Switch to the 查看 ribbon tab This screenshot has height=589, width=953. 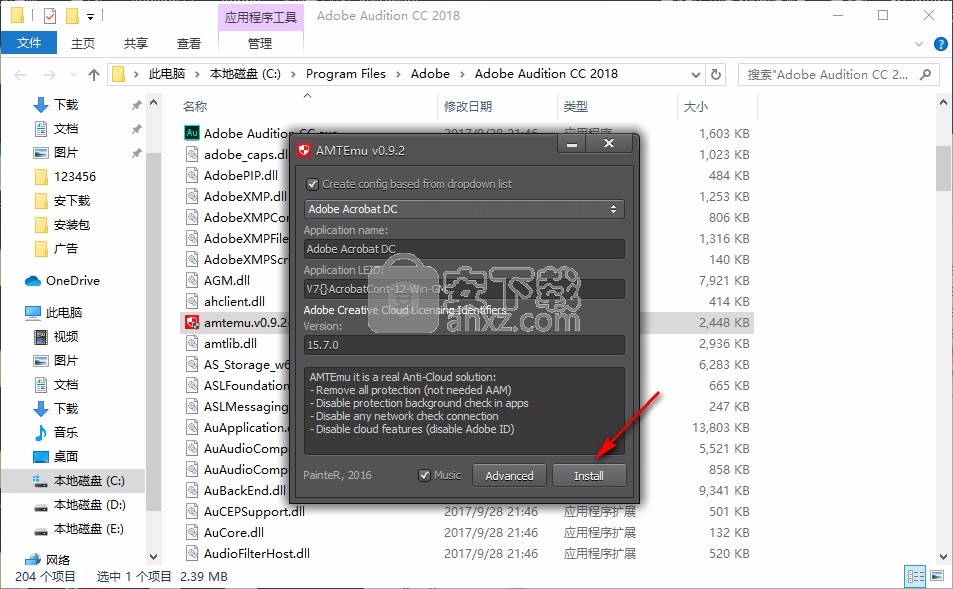pos(188,44)
